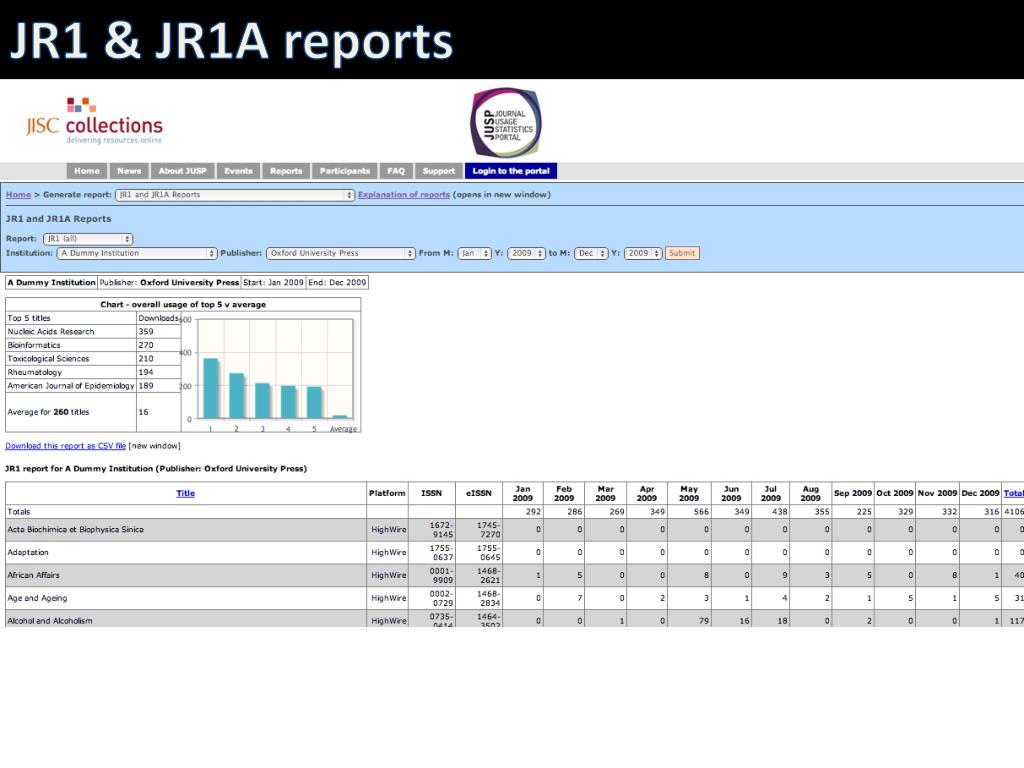Open the To month Dec dropdown

[x=591, y=253]
